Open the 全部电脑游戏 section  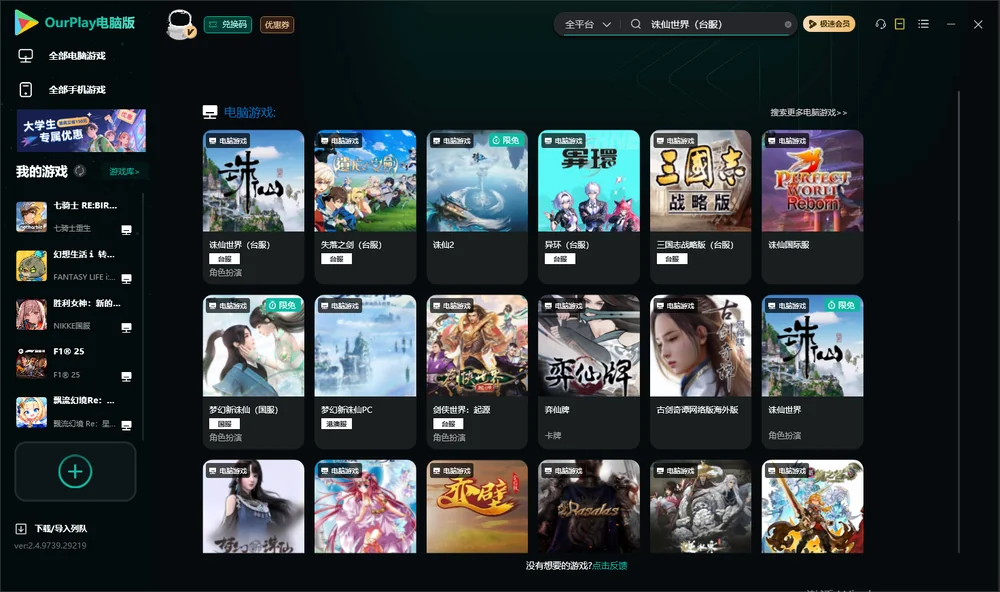[62, 56]
